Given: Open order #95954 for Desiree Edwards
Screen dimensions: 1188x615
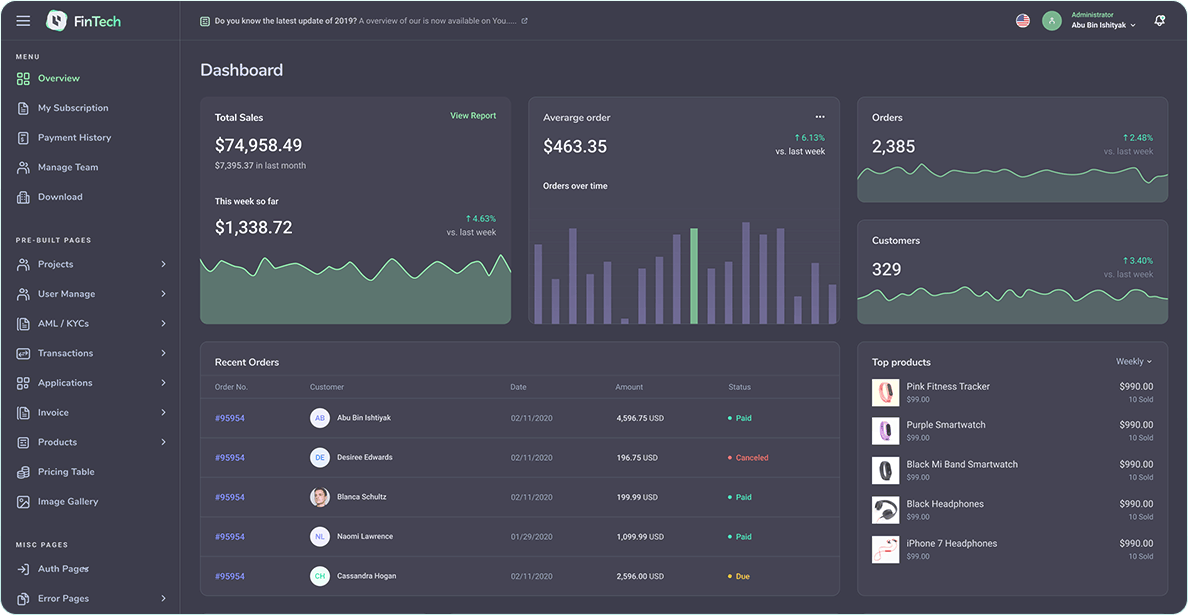Looking at the screenshot, I should (230, 458).
